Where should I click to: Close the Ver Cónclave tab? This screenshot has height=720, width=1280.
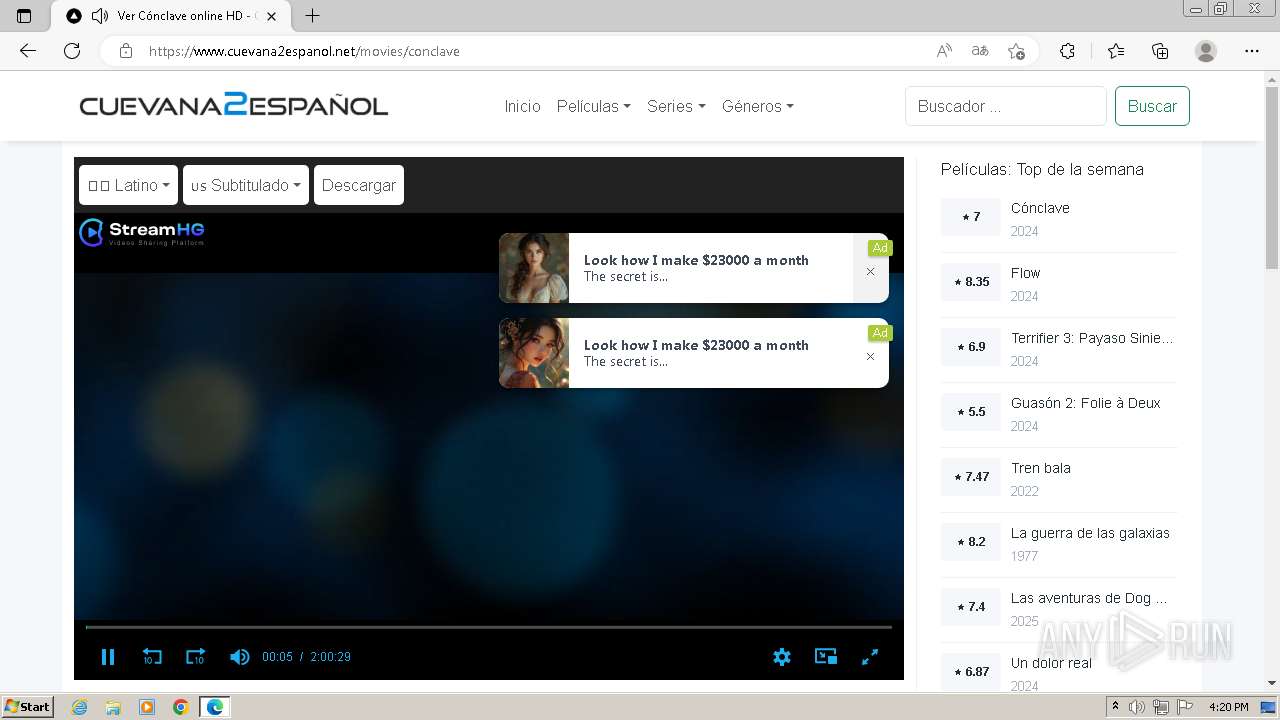click(271, 16)
